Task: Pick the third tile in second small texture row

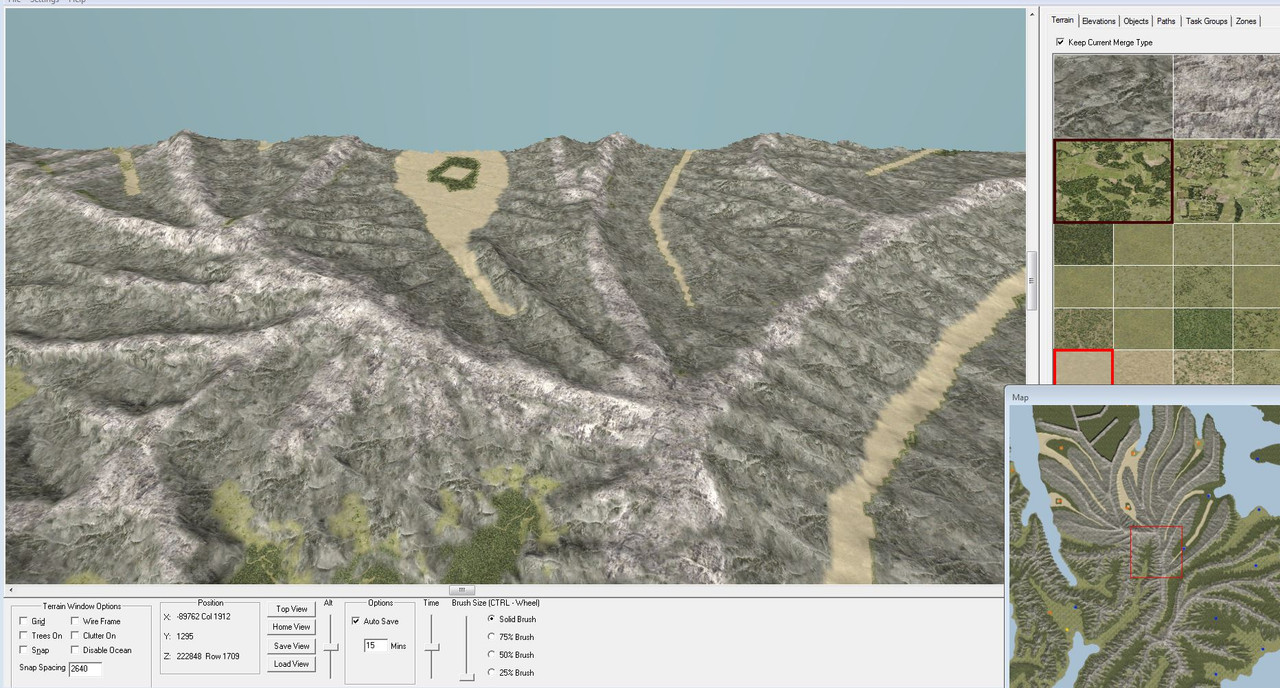Action: [1203, 286]
